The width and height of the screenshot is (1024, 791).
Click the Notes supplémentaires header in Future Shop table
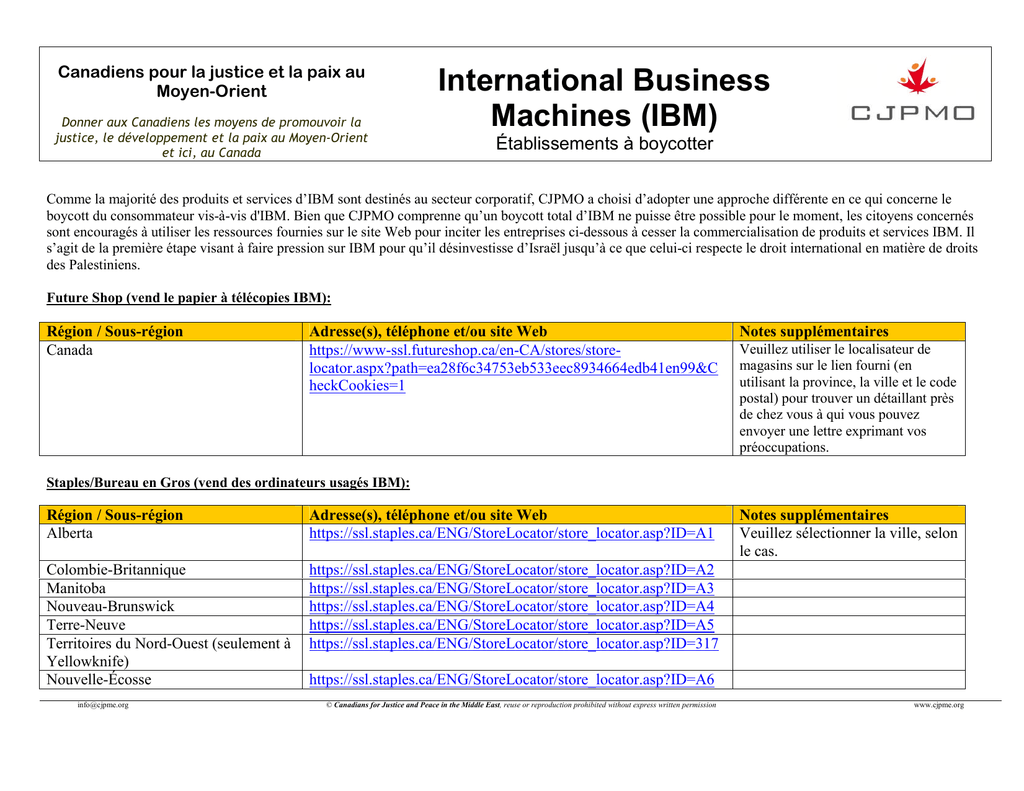click(814, 331)
